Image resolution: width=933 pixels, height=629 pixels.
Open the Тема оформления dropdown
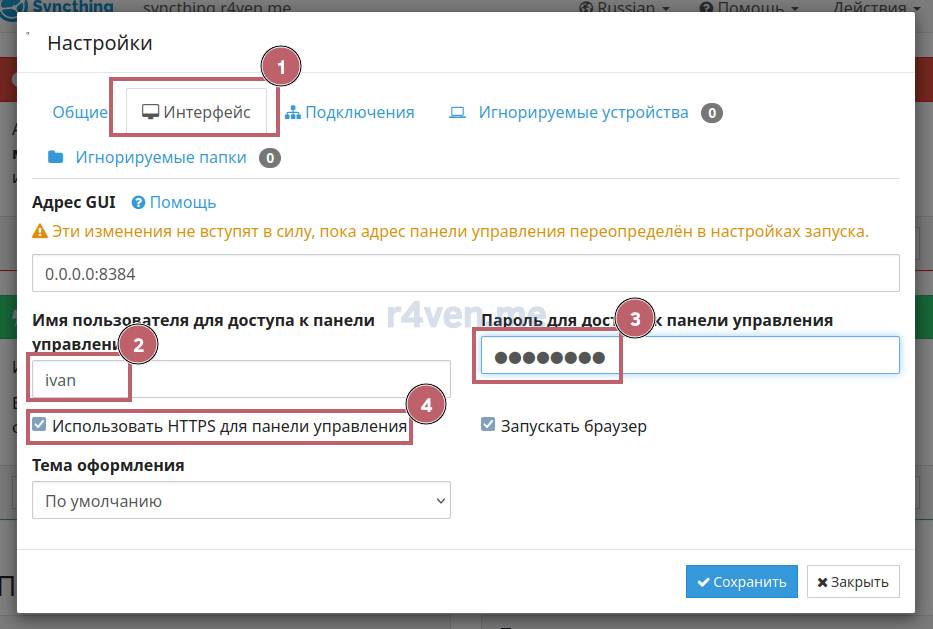[x=241, y=501]
